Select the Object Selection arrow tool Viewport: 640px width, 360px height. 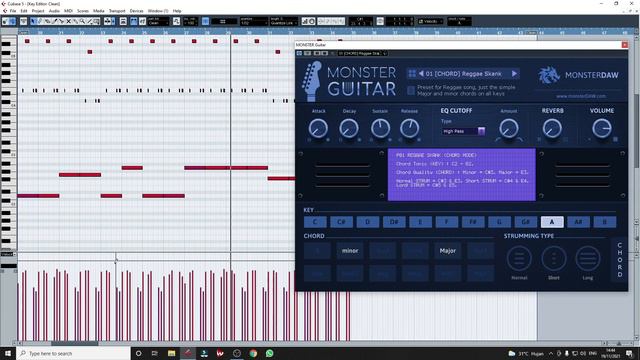click(33, 21)
